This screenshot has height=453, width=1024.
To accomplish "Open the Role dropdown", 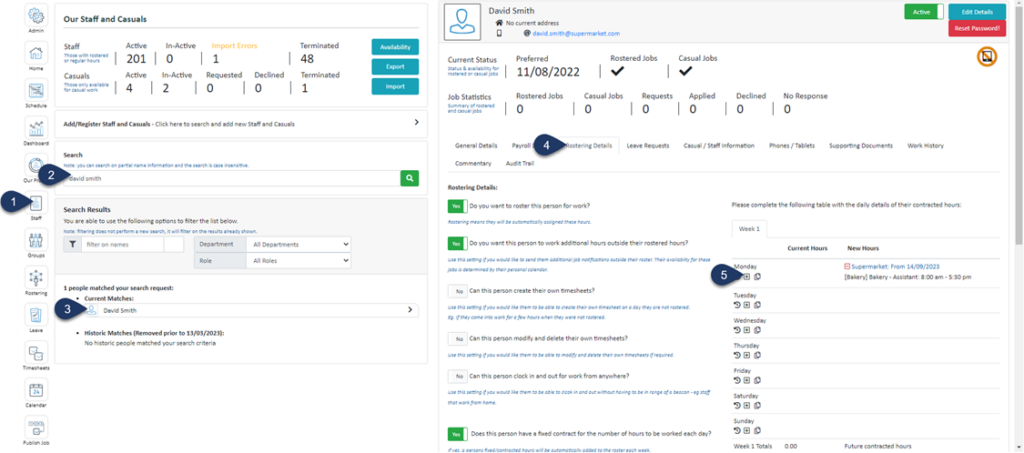I will (298, 260).
